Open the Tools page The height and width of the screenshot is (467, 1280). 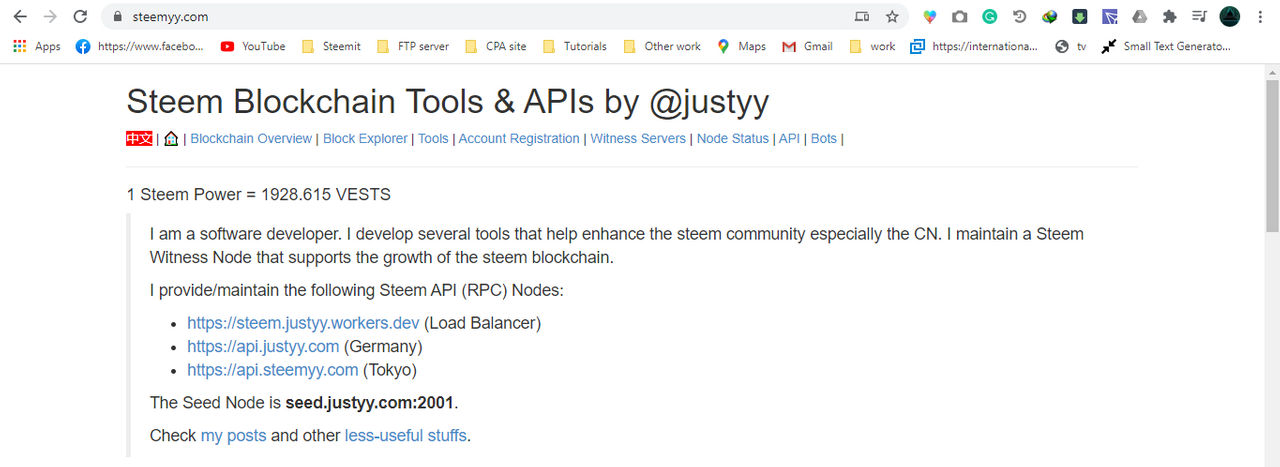pyautogui.click(x=433, y=139)
